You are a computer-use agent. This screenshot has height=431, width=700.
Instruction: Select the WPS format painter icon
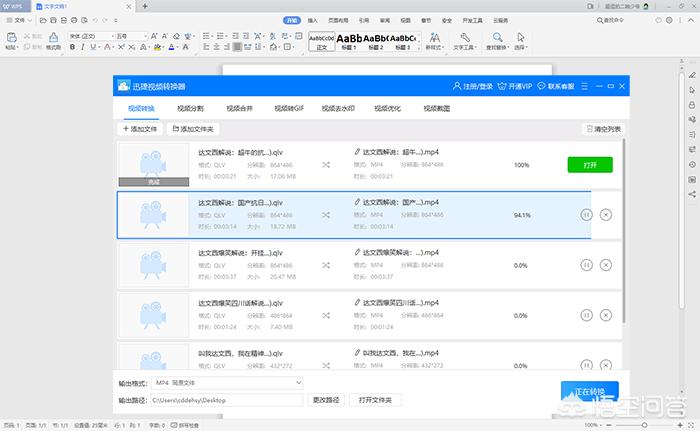(x=54, y=38)
